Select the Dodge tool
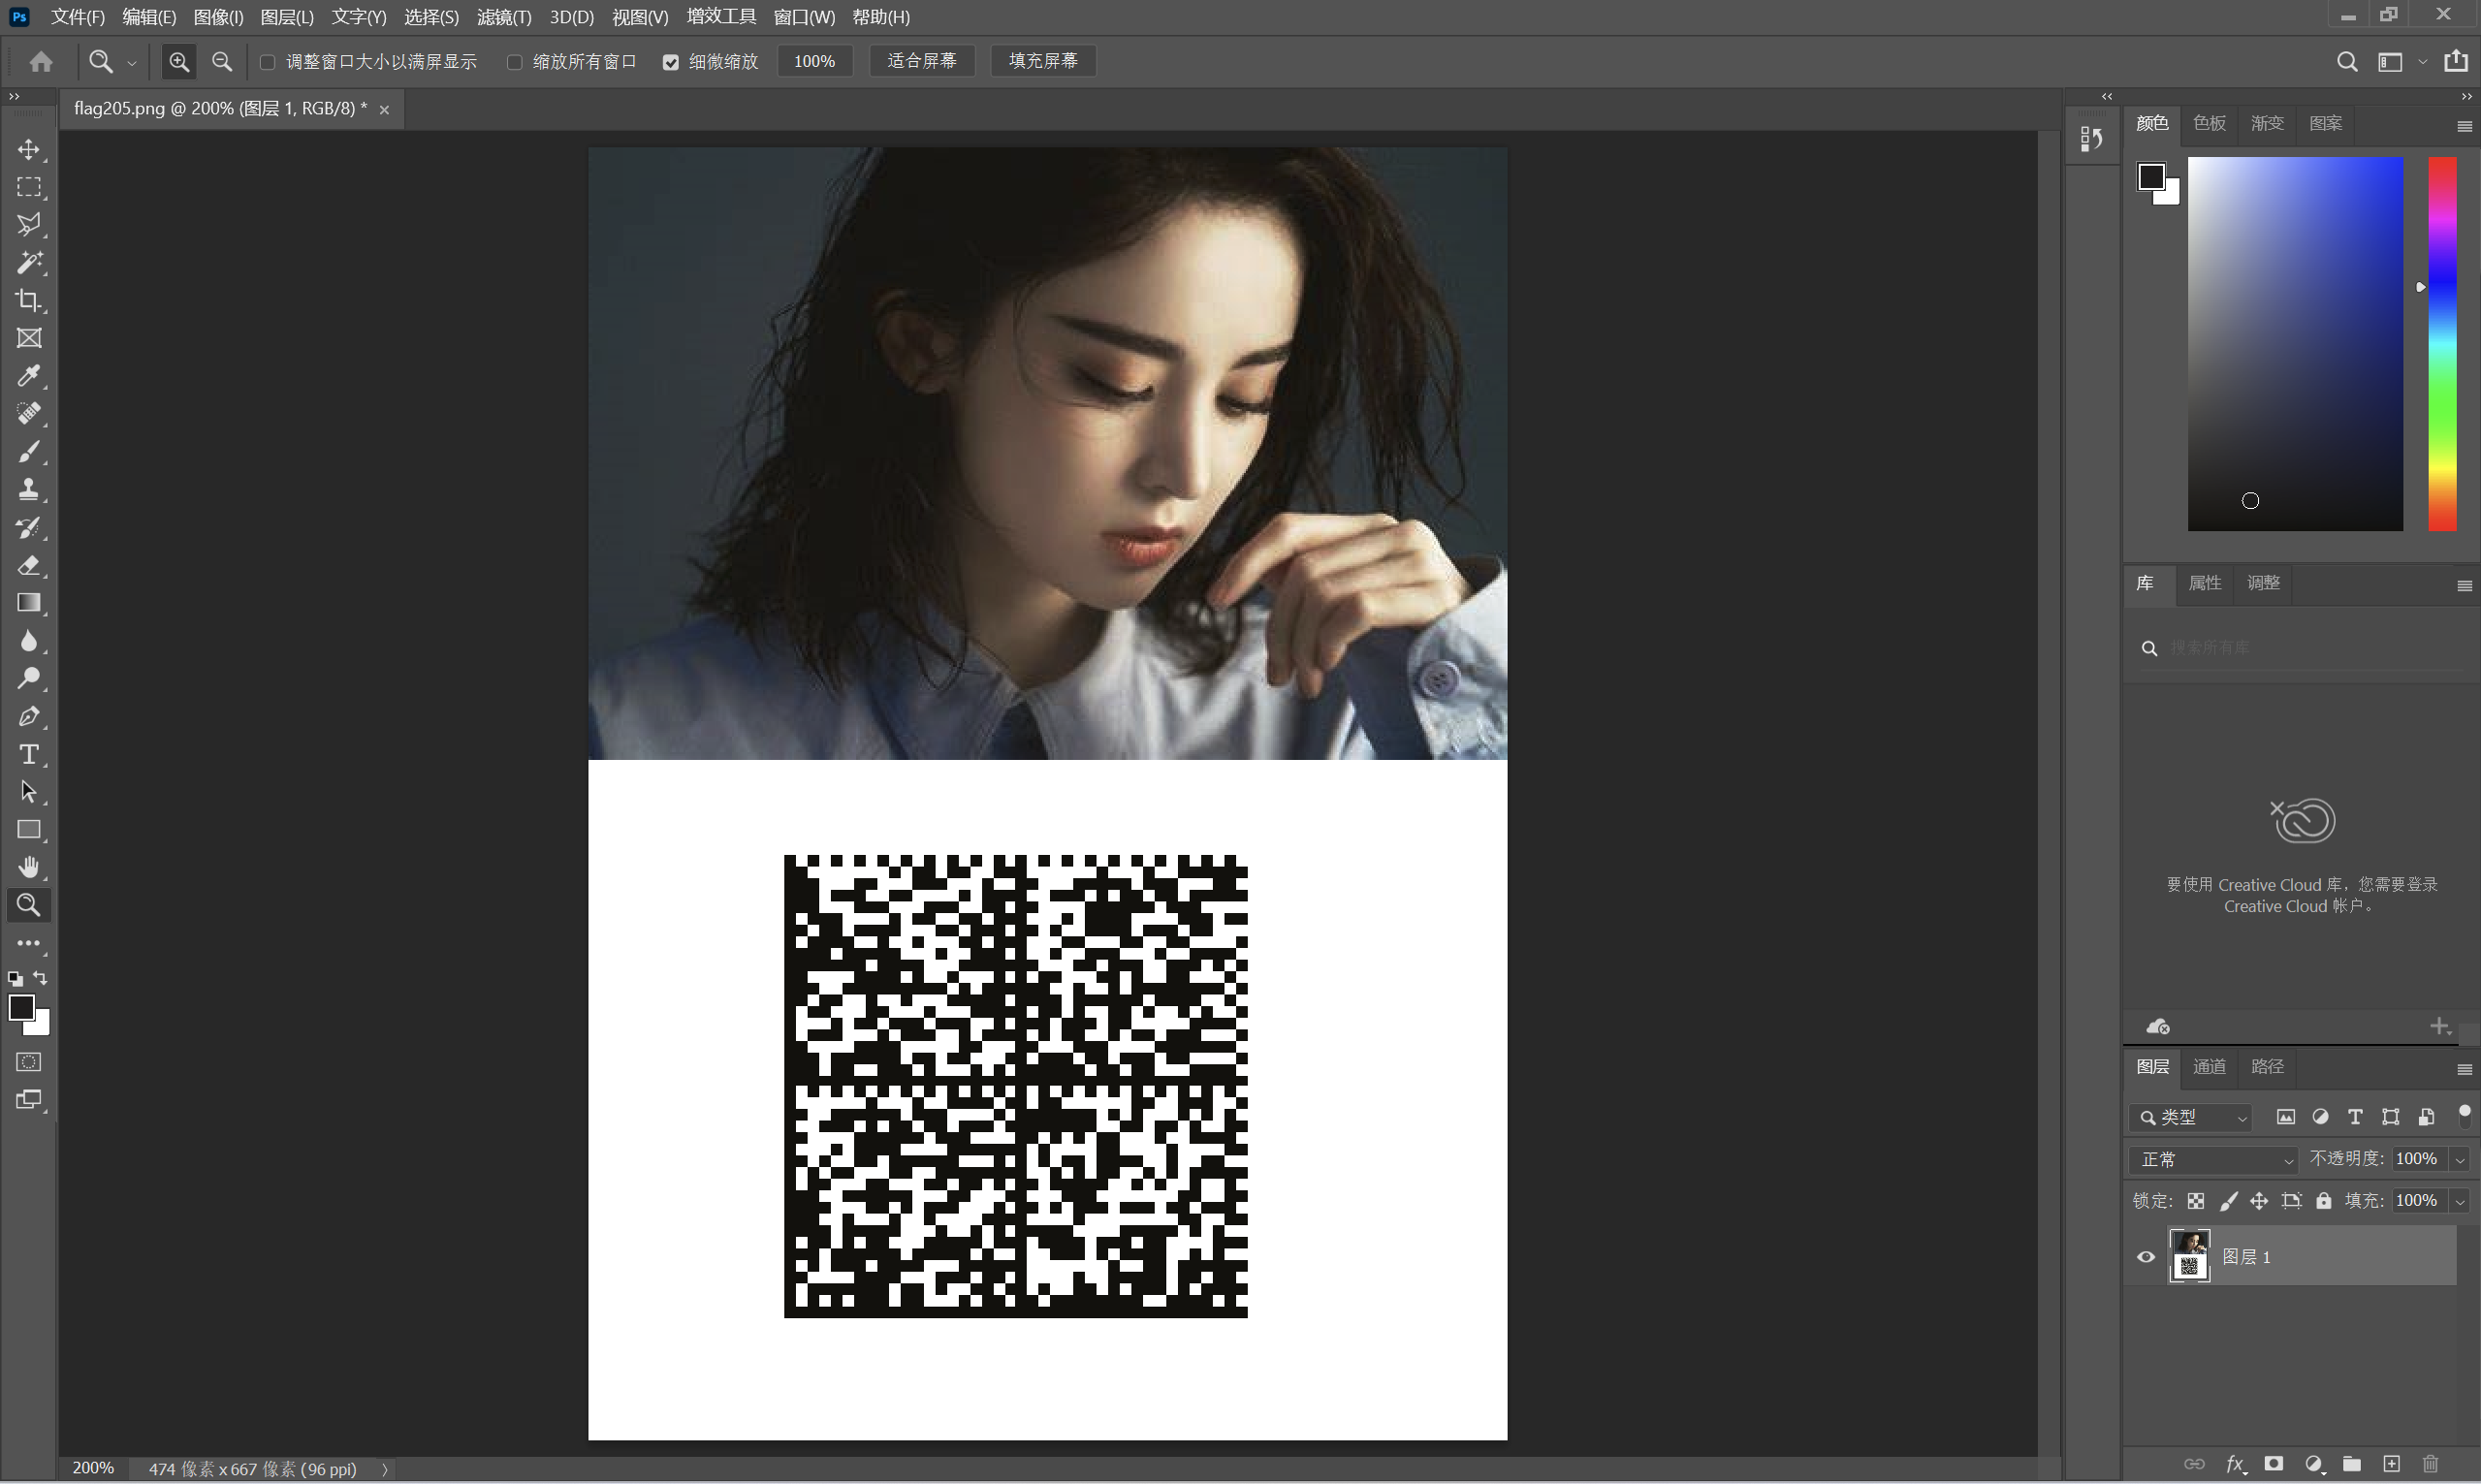Image resolution: width=2481 pixels, height=1484 pixels. point(29,678)
